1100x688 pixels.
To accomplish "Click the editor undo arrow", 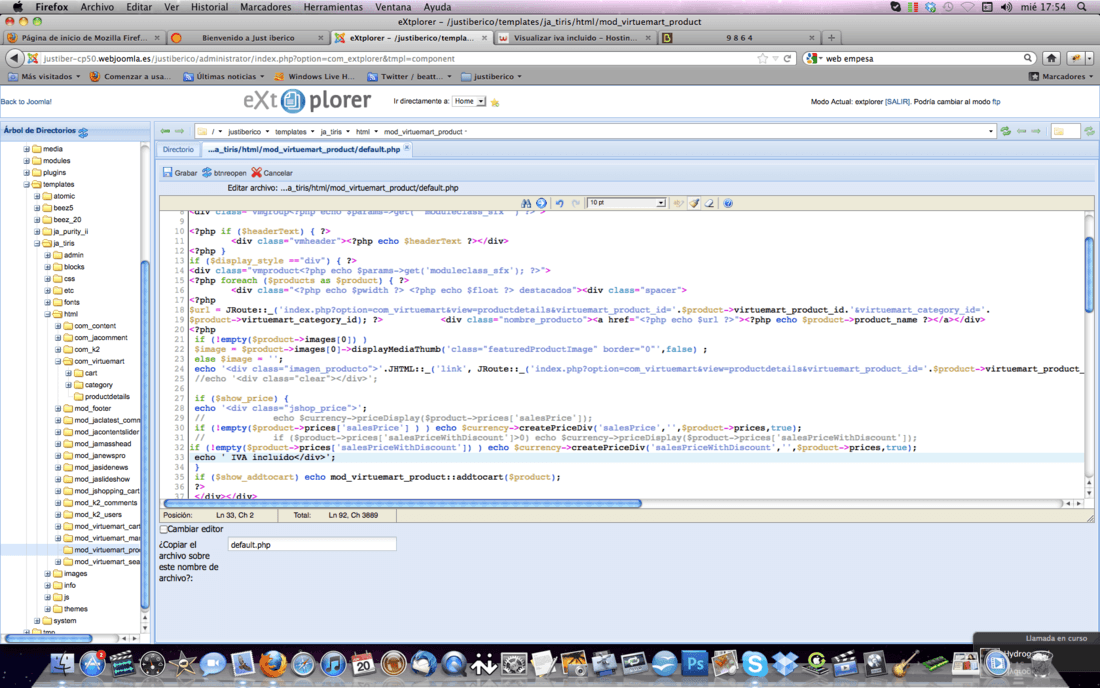I will [560, 203].
